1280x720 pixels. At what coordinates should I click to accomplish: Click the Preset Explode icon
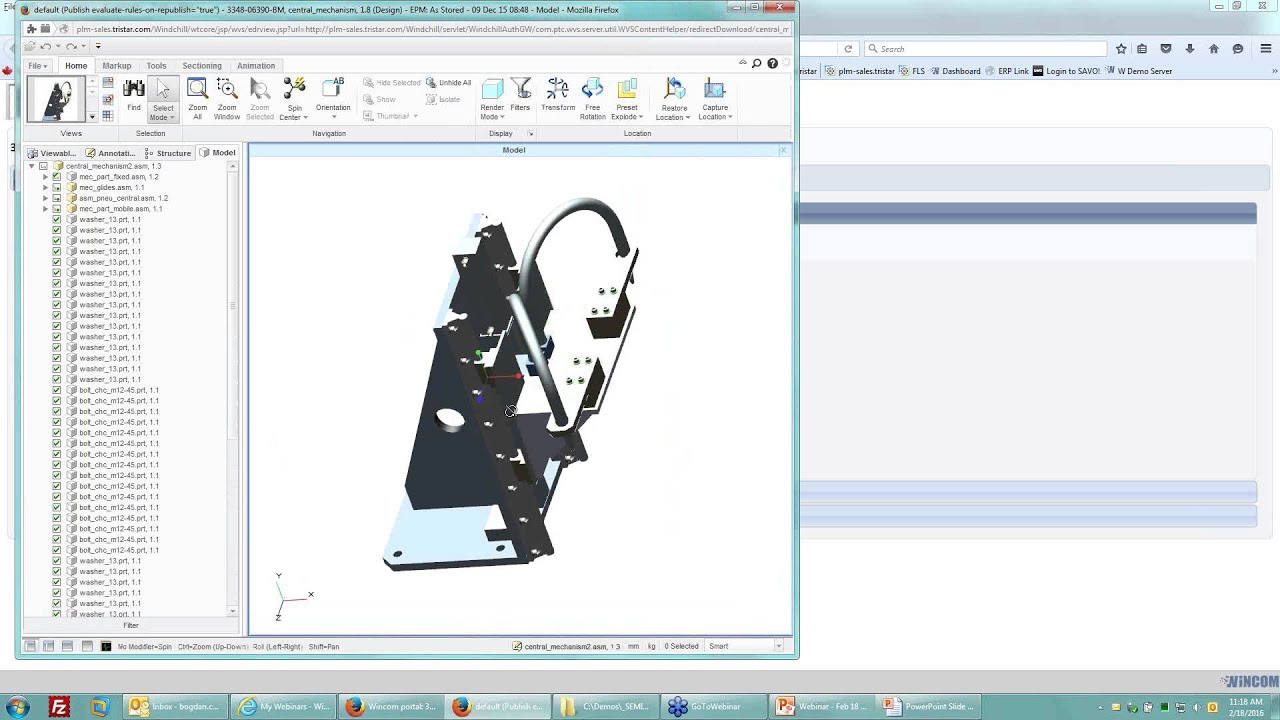627,90
